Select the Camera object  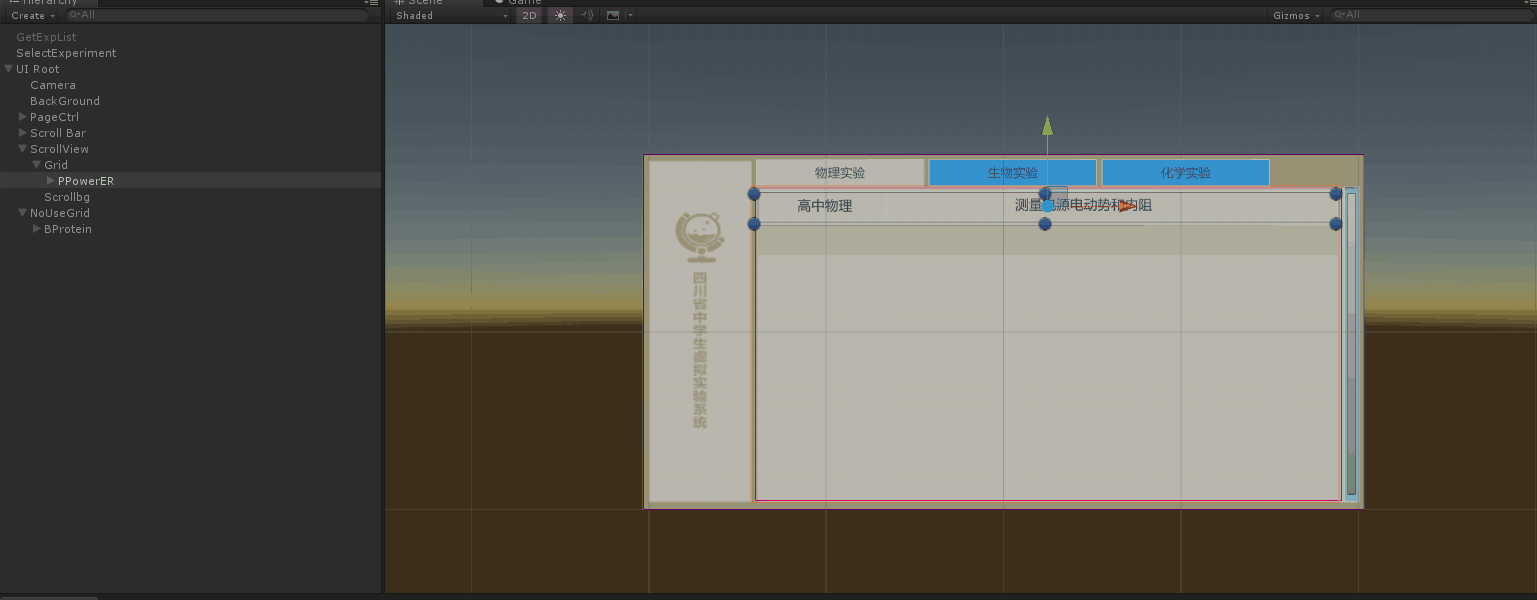coord(53,85)
